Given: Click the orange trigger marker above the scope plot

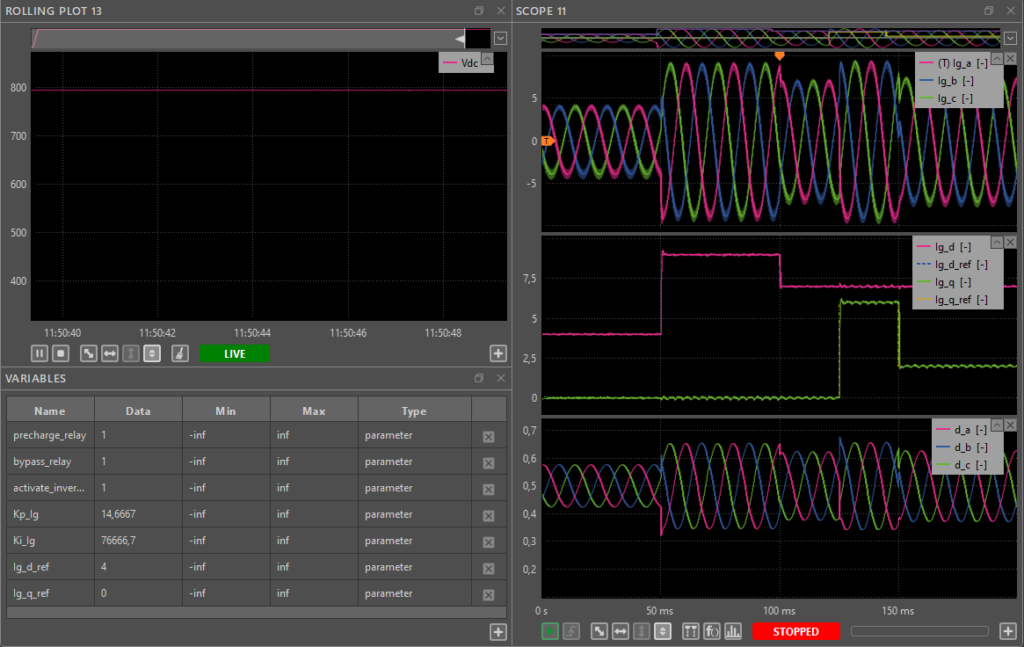Looking at the screenshot, I should point(780,56).
